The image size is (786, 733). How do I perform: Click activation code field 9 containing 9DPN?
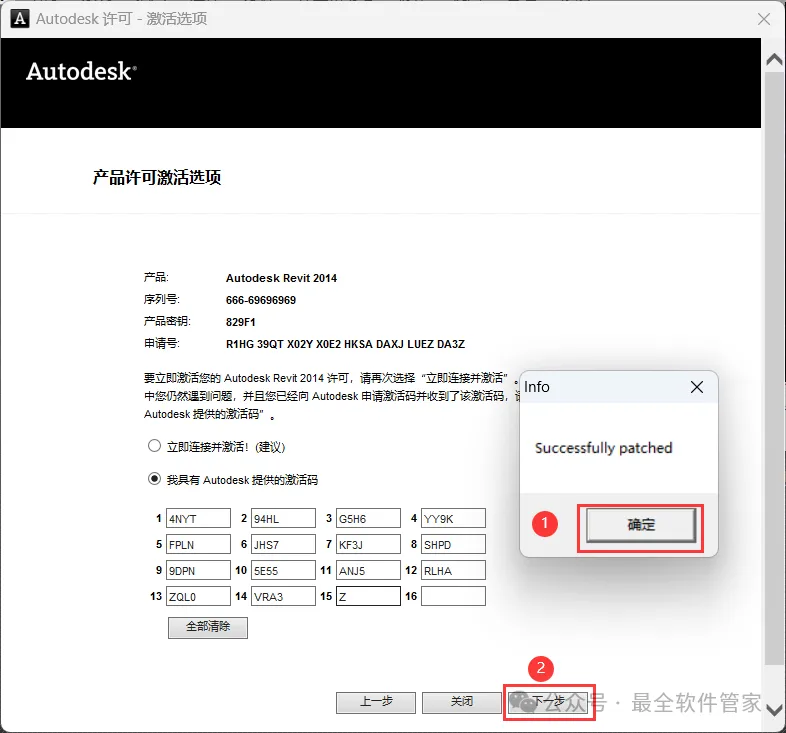coord(198,571)
